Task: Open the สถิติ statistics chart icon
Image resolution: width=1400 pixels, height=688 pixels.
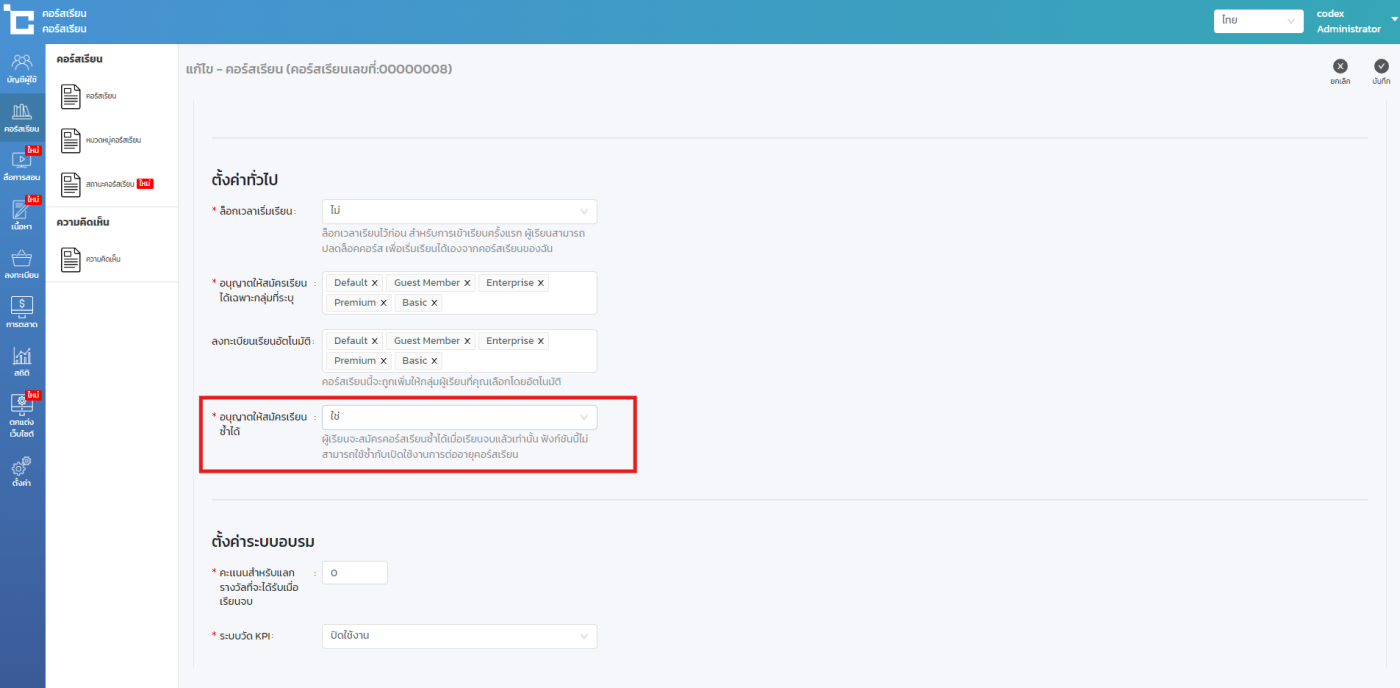Action: 22,361
